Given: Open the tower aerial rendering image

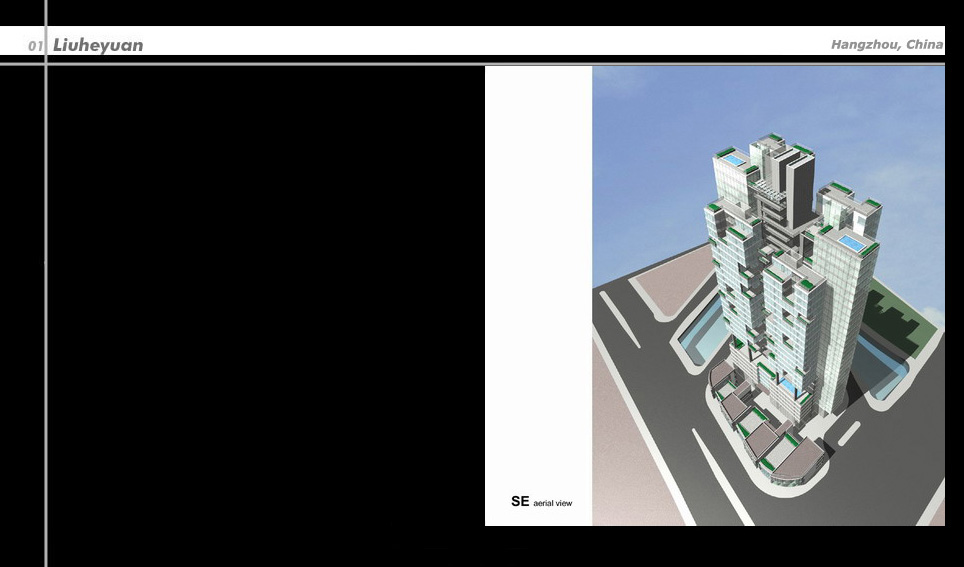Looking at the screenshot, I should (x=768, y=296).
